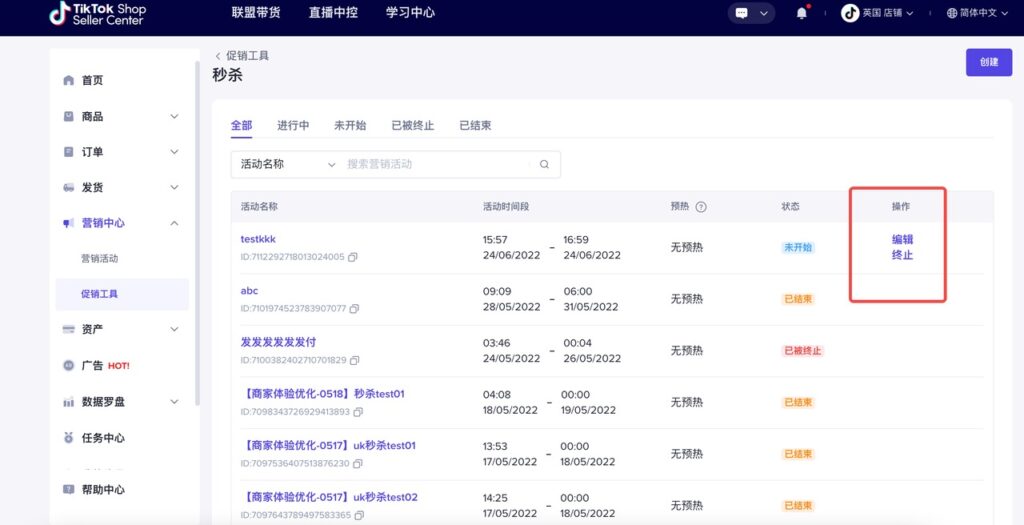
Task: Open 【商家体验优化-0517】uk秒杀test02 link
Action: point(330,497)
